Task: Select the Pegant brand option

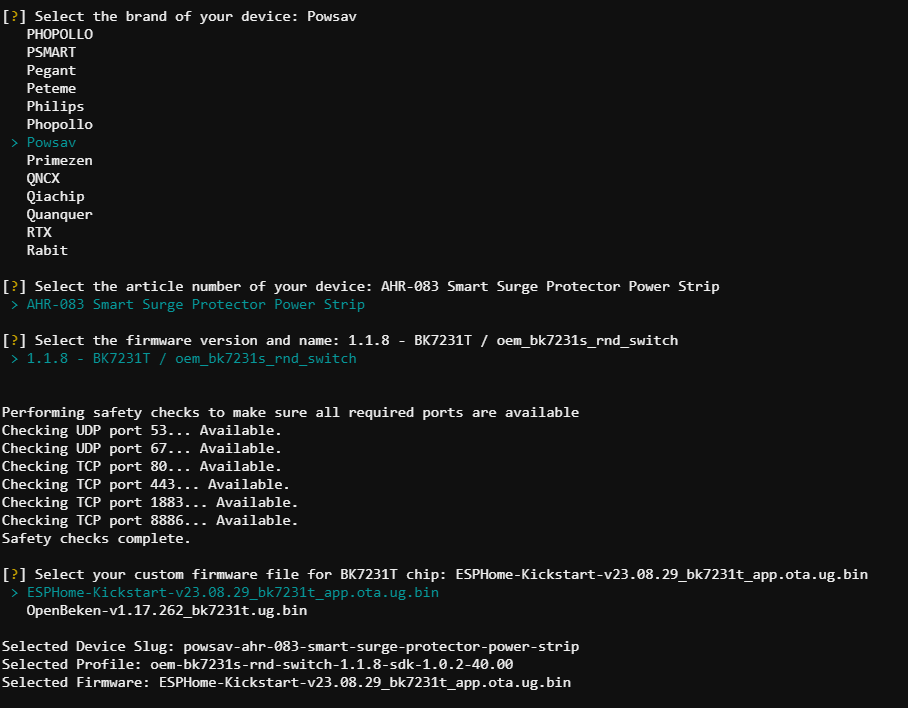Action: coord(51,71)
